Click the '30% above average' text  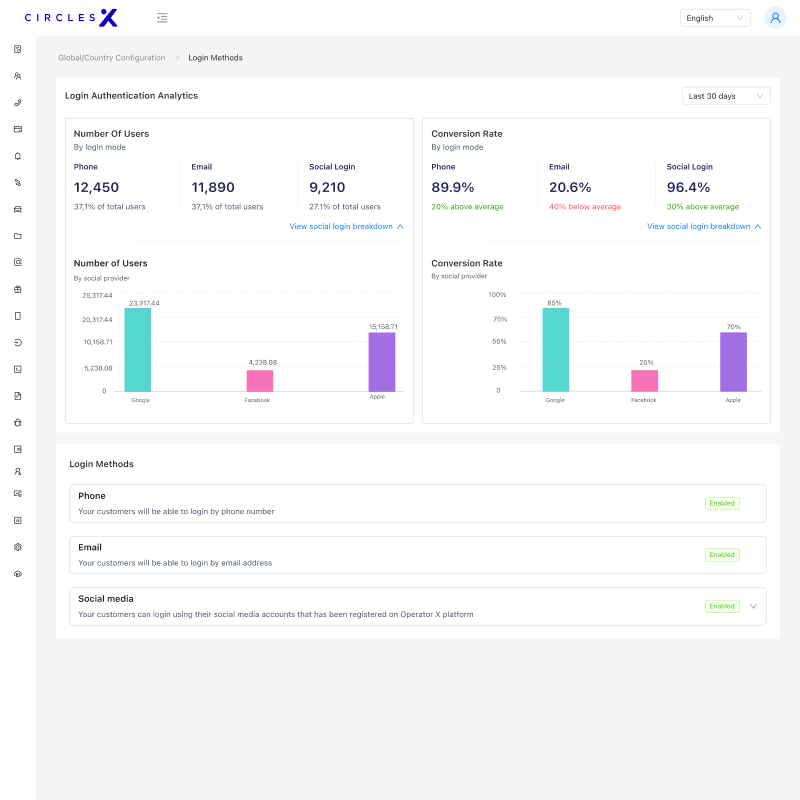pyautogui.click(x=703, y=207)
